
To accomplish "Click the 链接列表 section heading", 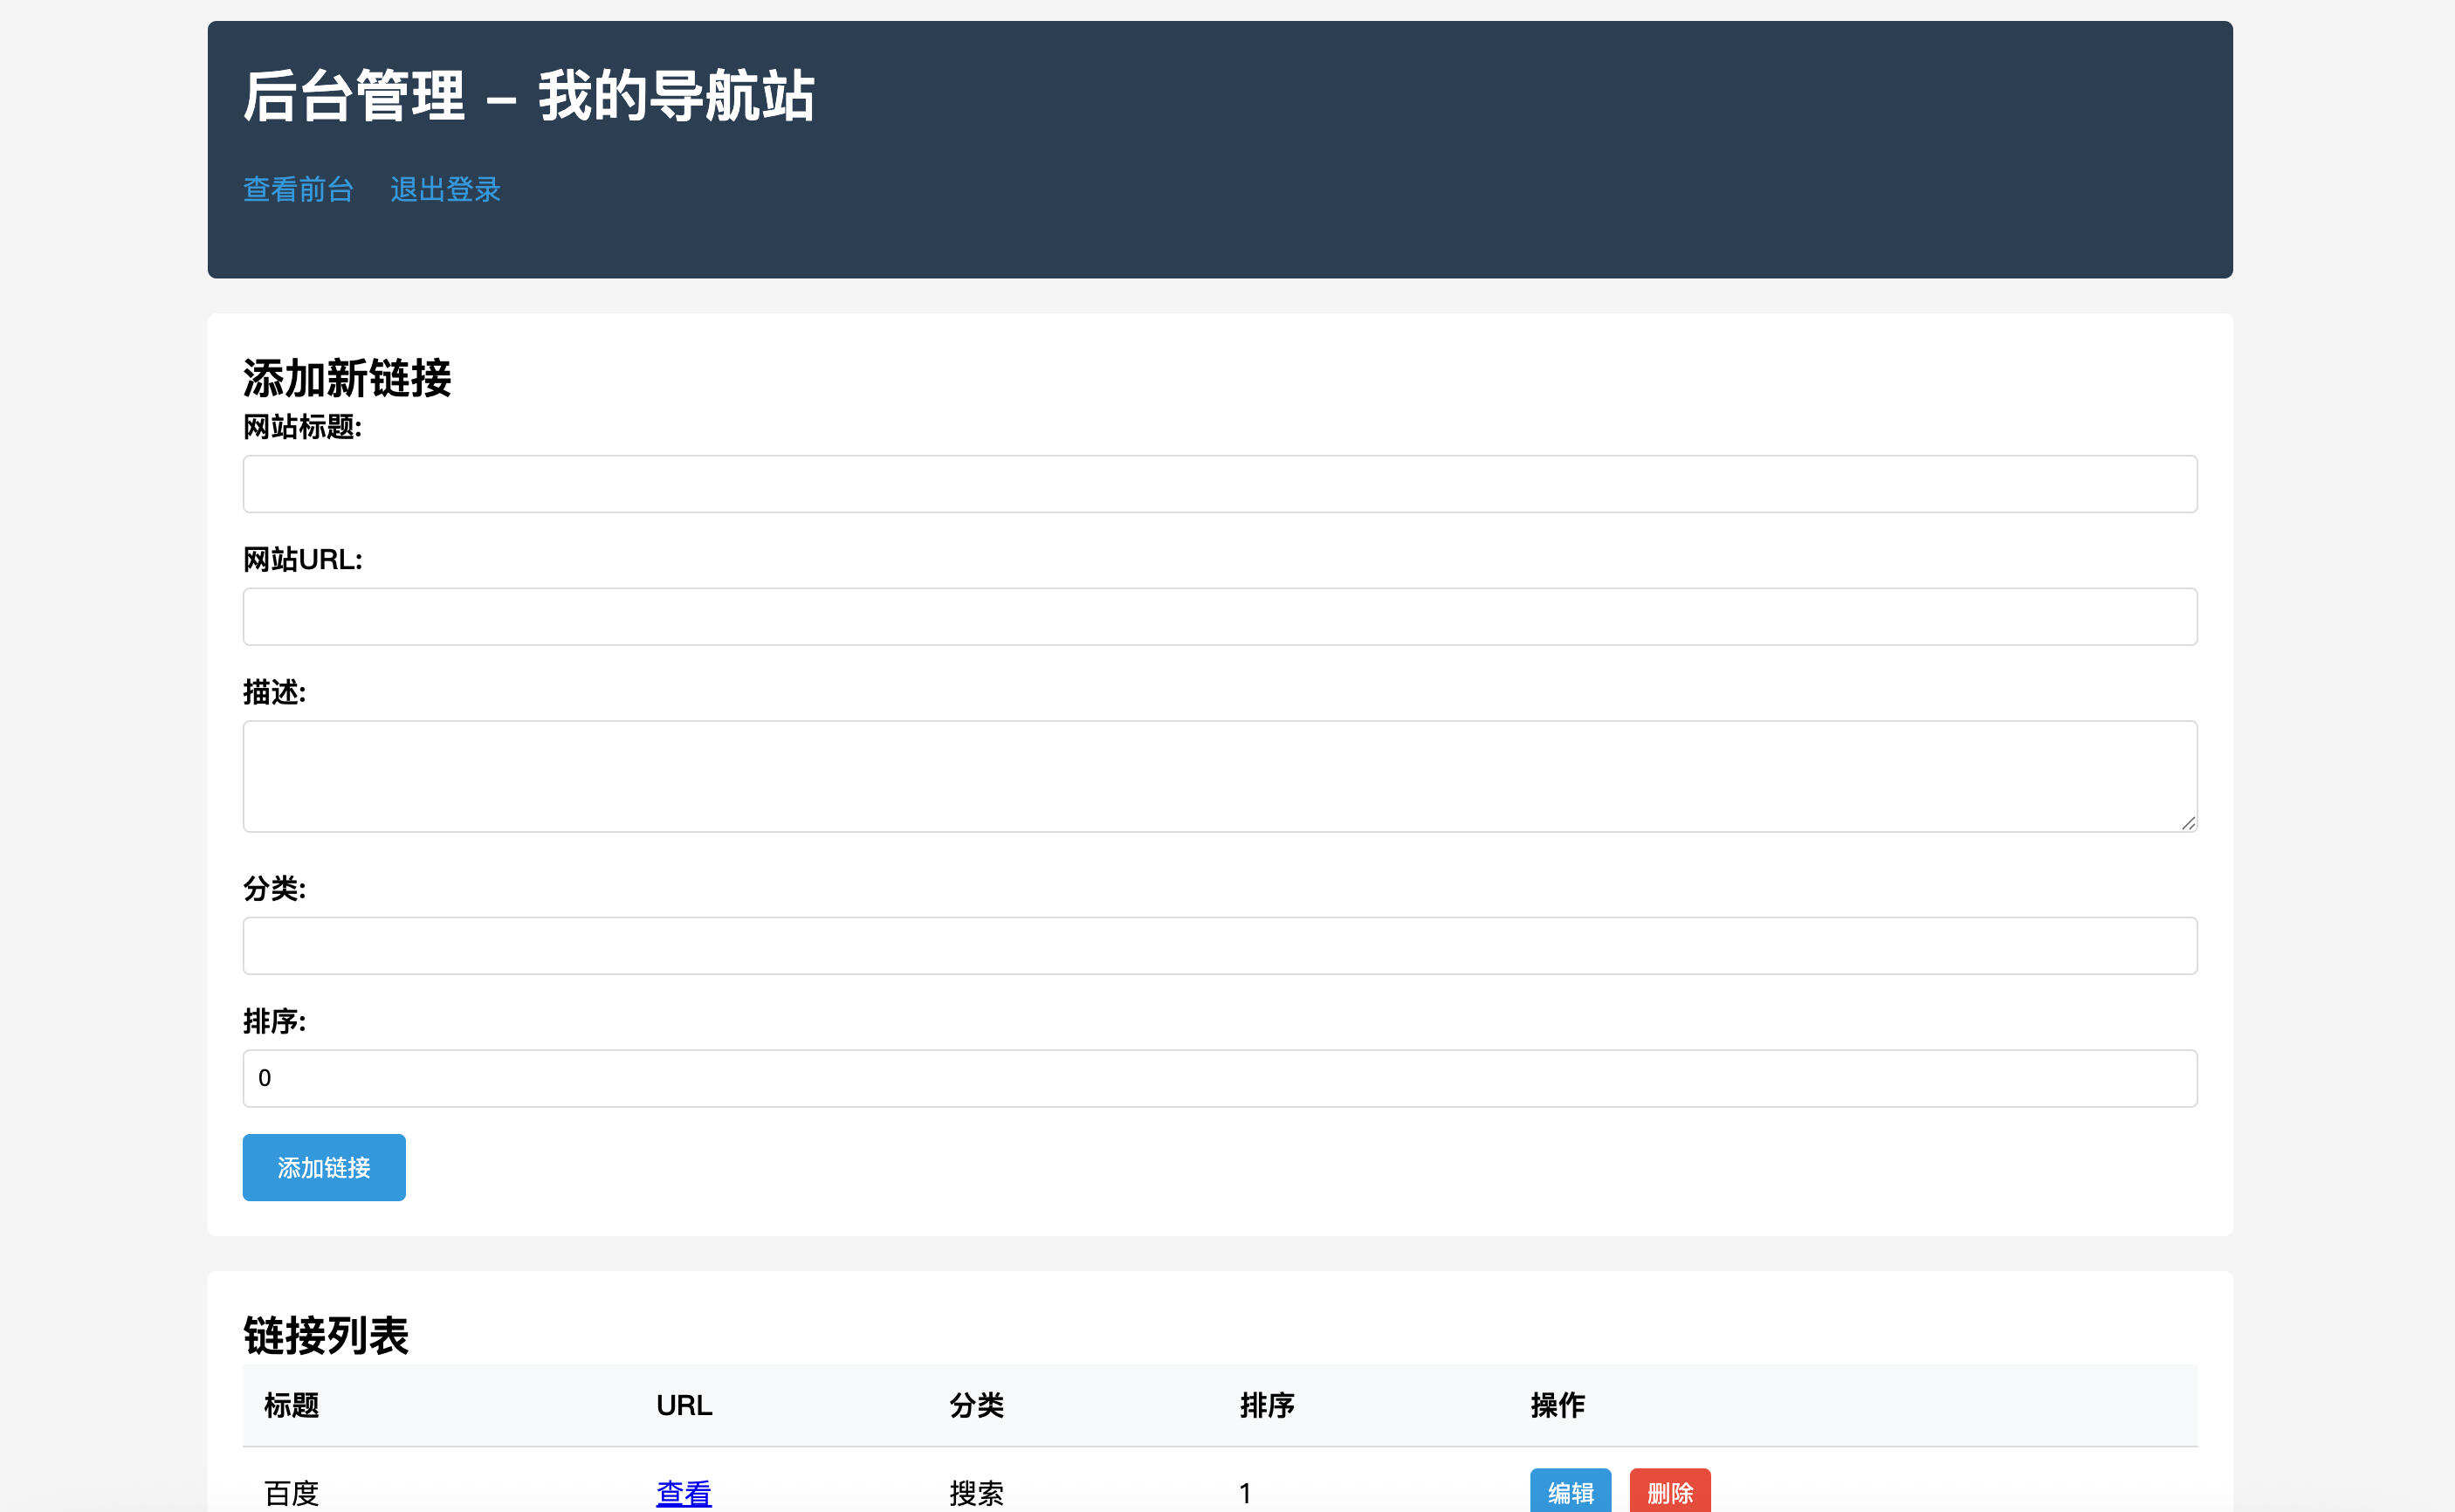I will click(324, 1335).
